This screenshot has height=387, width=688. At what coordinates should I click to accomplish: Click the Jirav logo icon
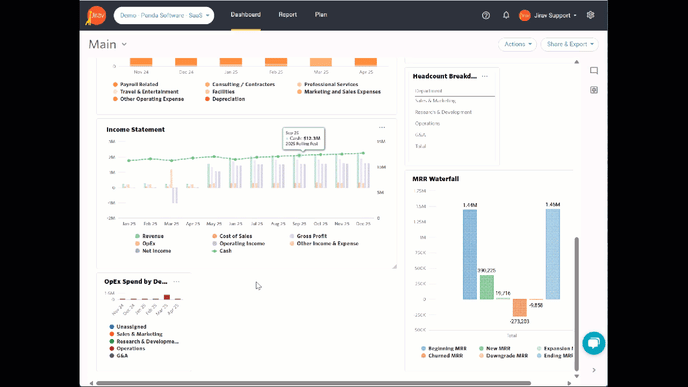tap(96, 16)
